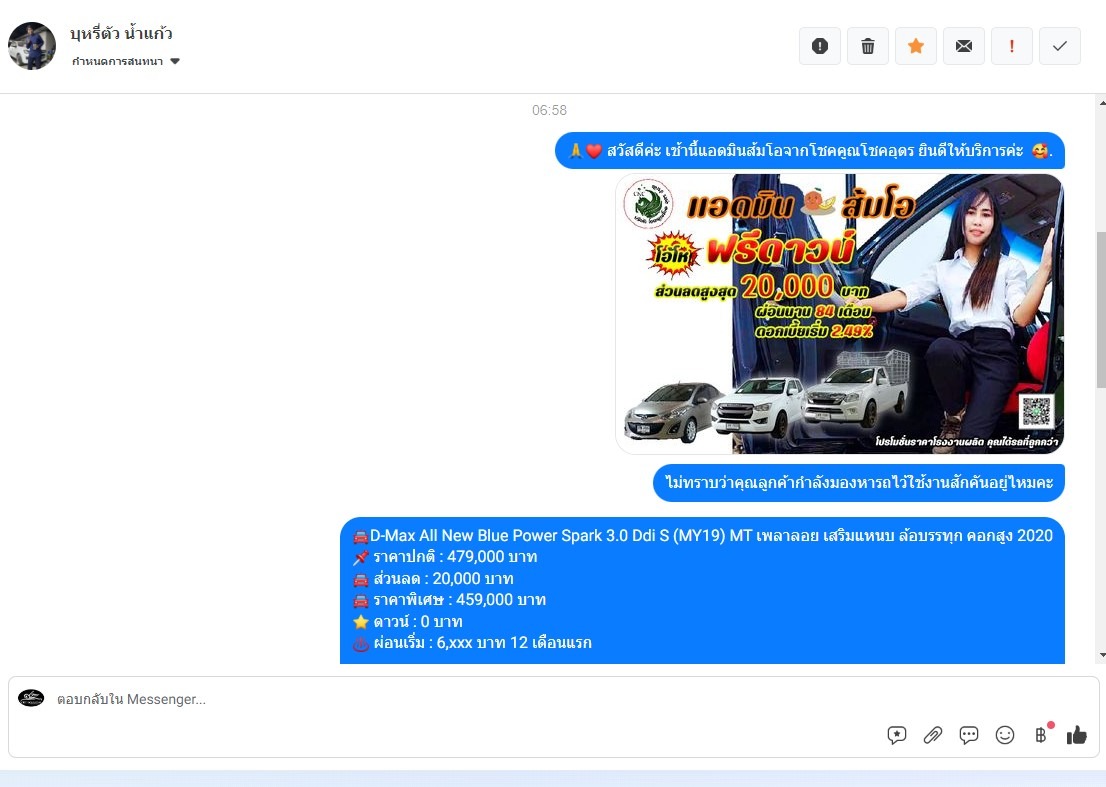1106x787 pixels.
Task: Click the ส่วนลด : 20,000 บาท line
Action: [x=433, y=579]
